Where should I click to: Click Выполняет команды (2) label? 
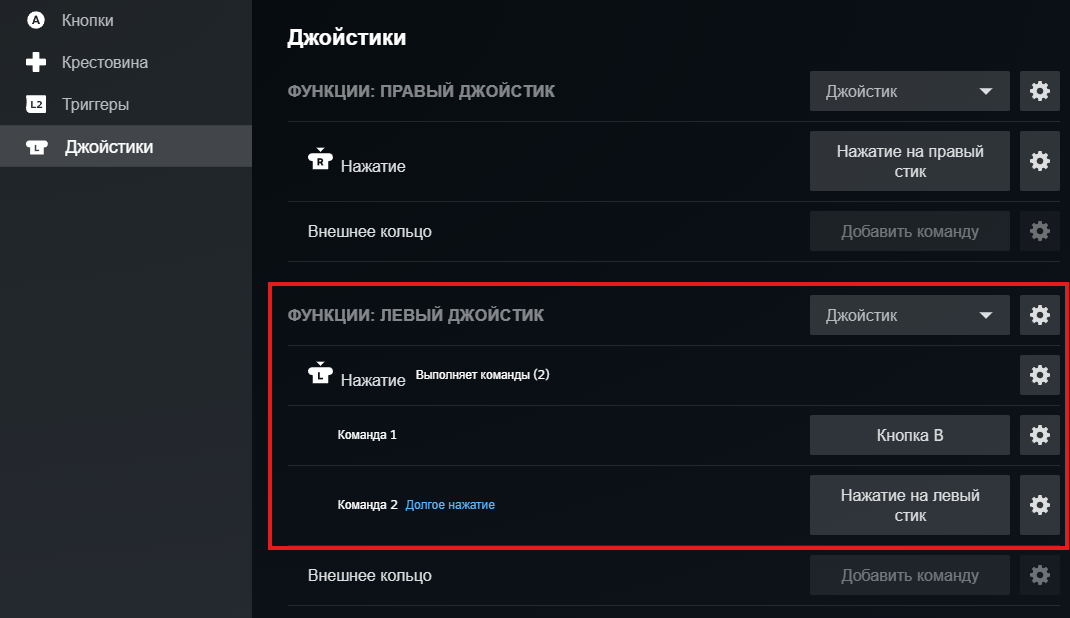(x=483, y=376)
